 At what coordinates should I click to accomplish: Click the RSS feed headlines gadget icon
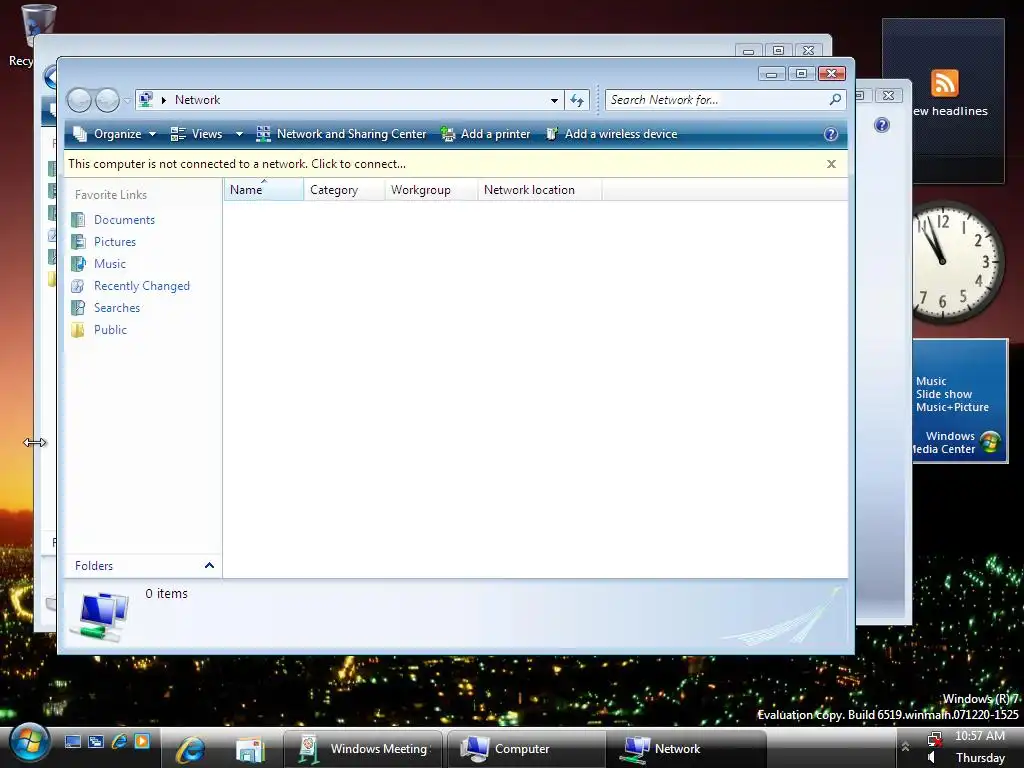click(945, 84)
